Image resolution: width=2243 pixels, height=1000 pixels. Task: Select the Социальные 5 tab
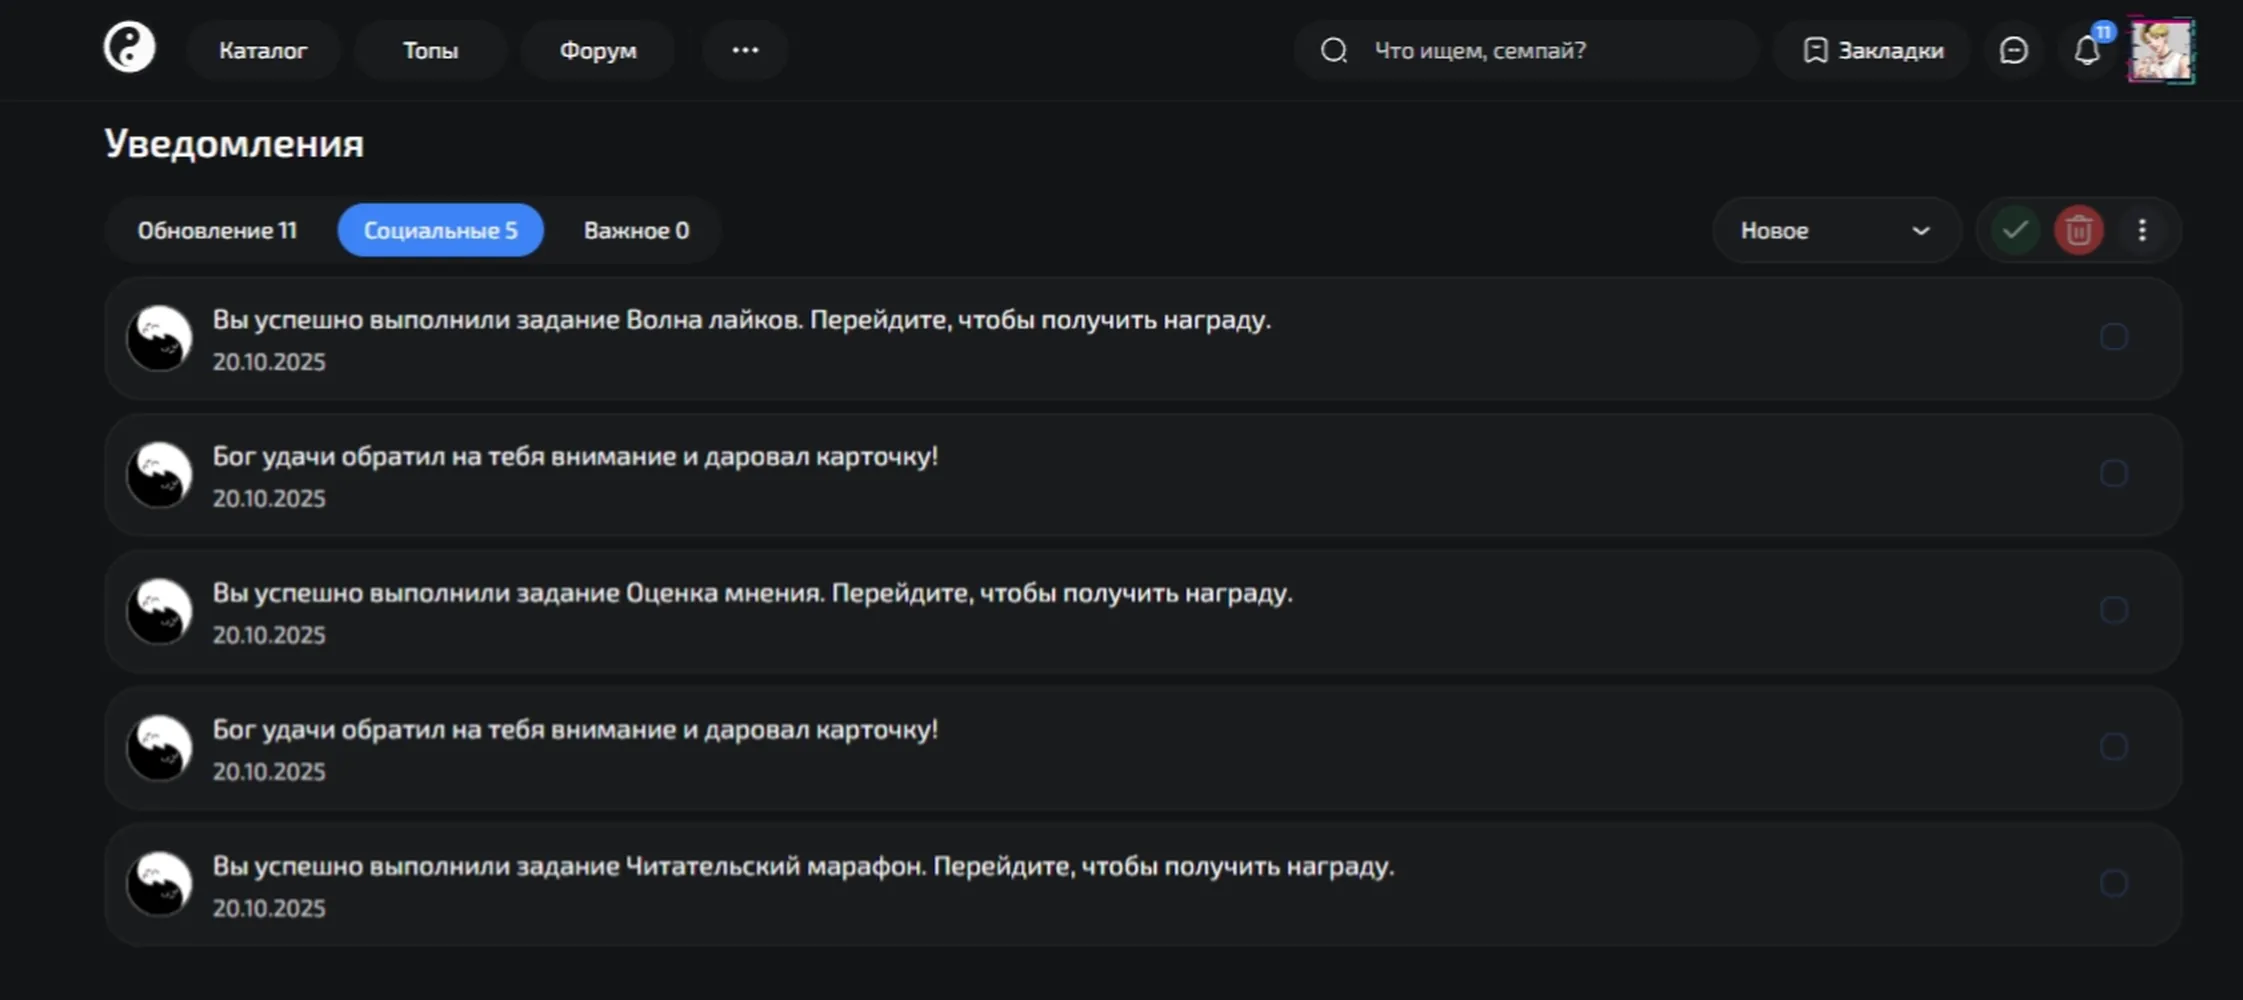(441, 230)
